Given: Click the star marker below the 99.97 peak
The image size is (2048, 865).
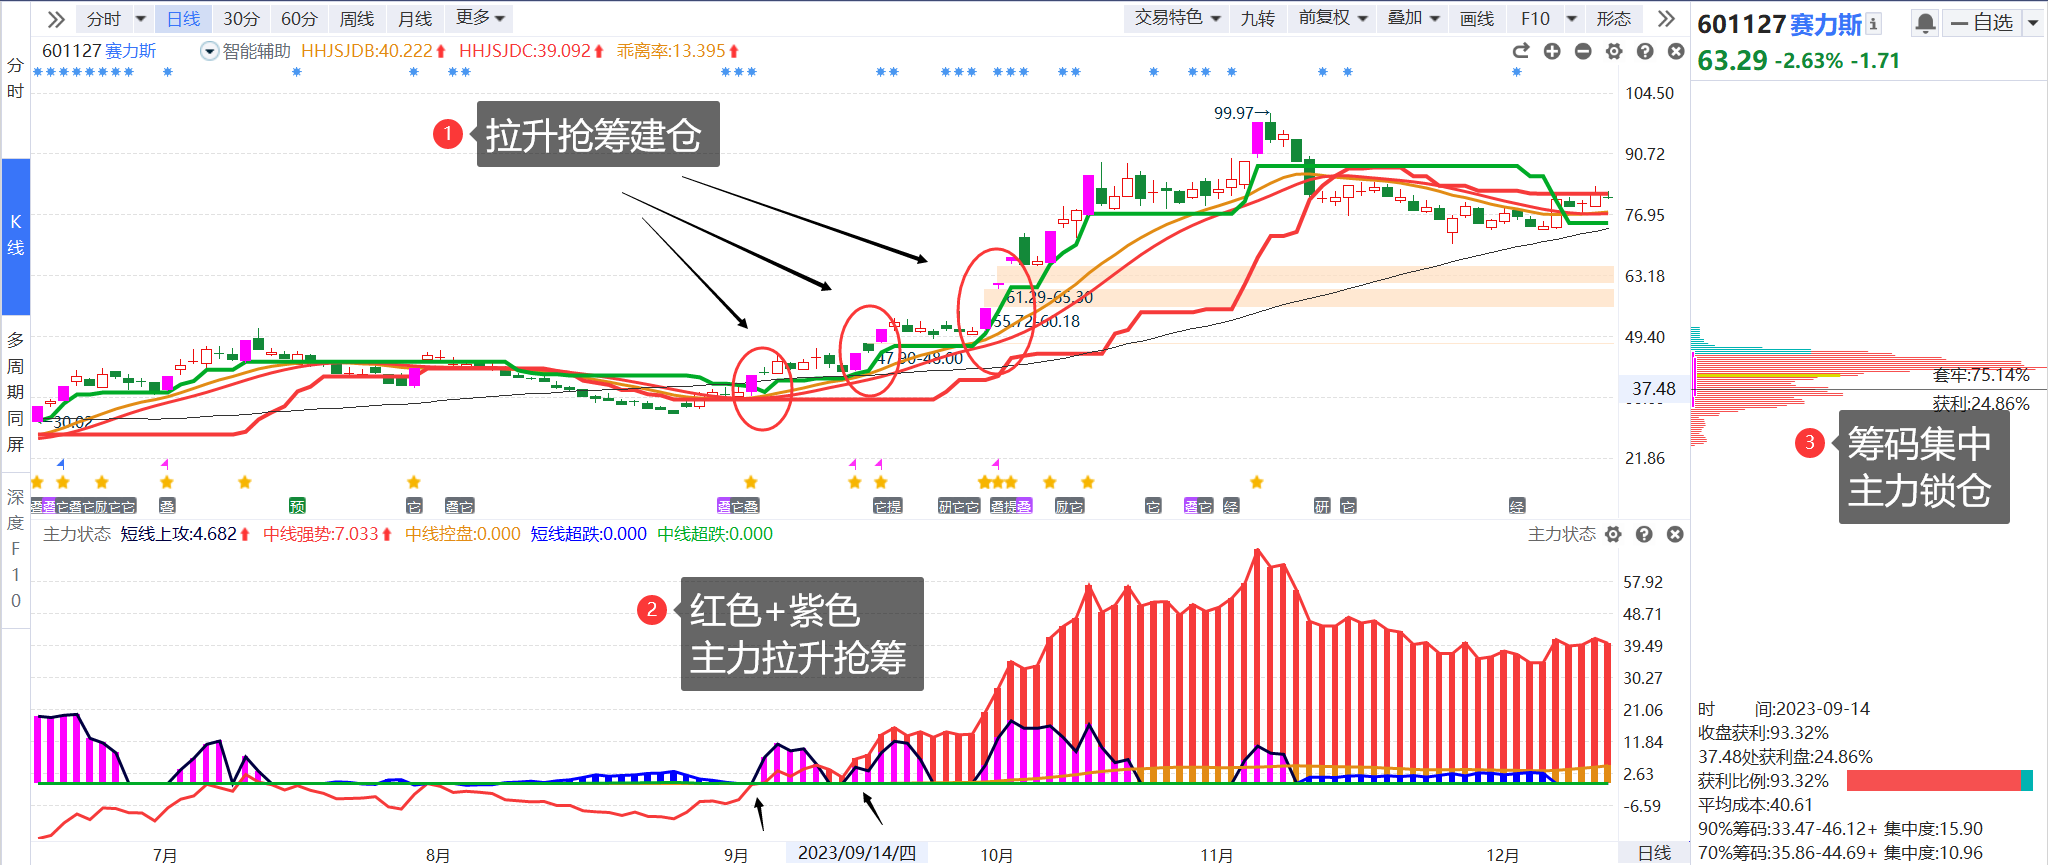Looking at the screenshot, I should [x=1257, y=482].
